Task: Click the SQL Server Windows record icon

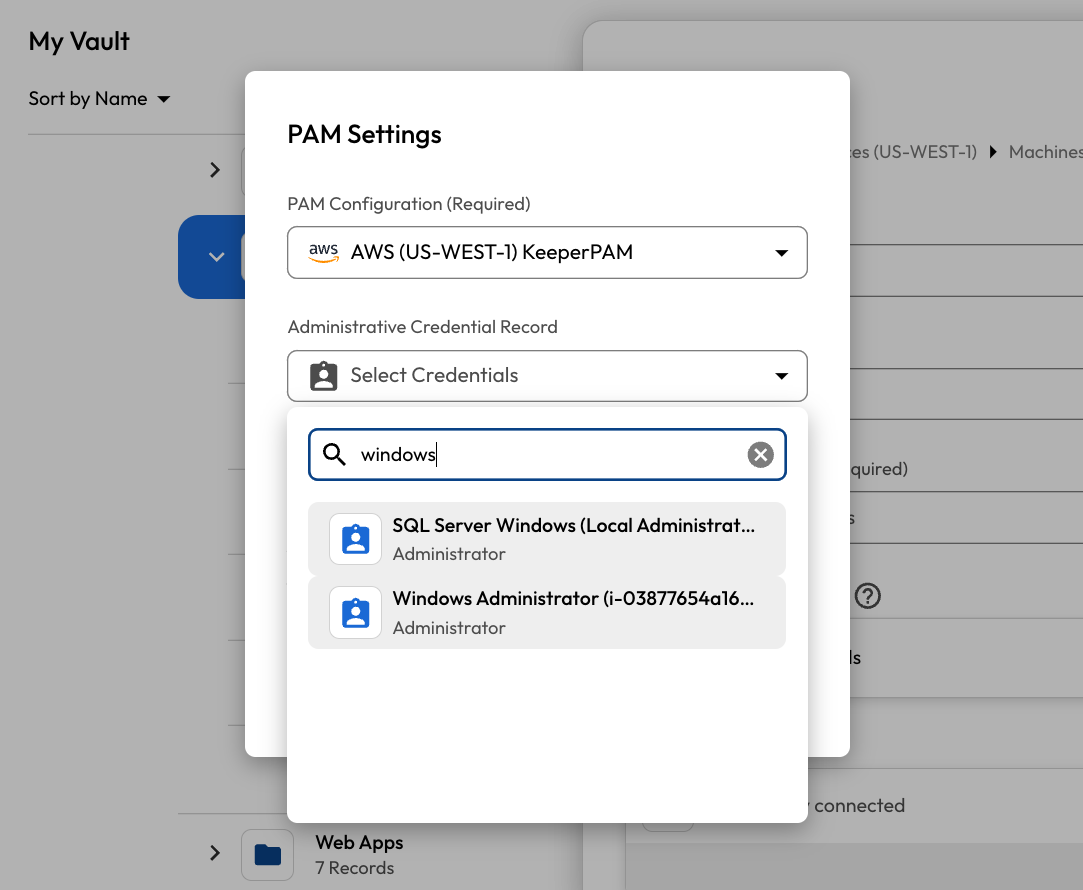Action: (355, 540)
